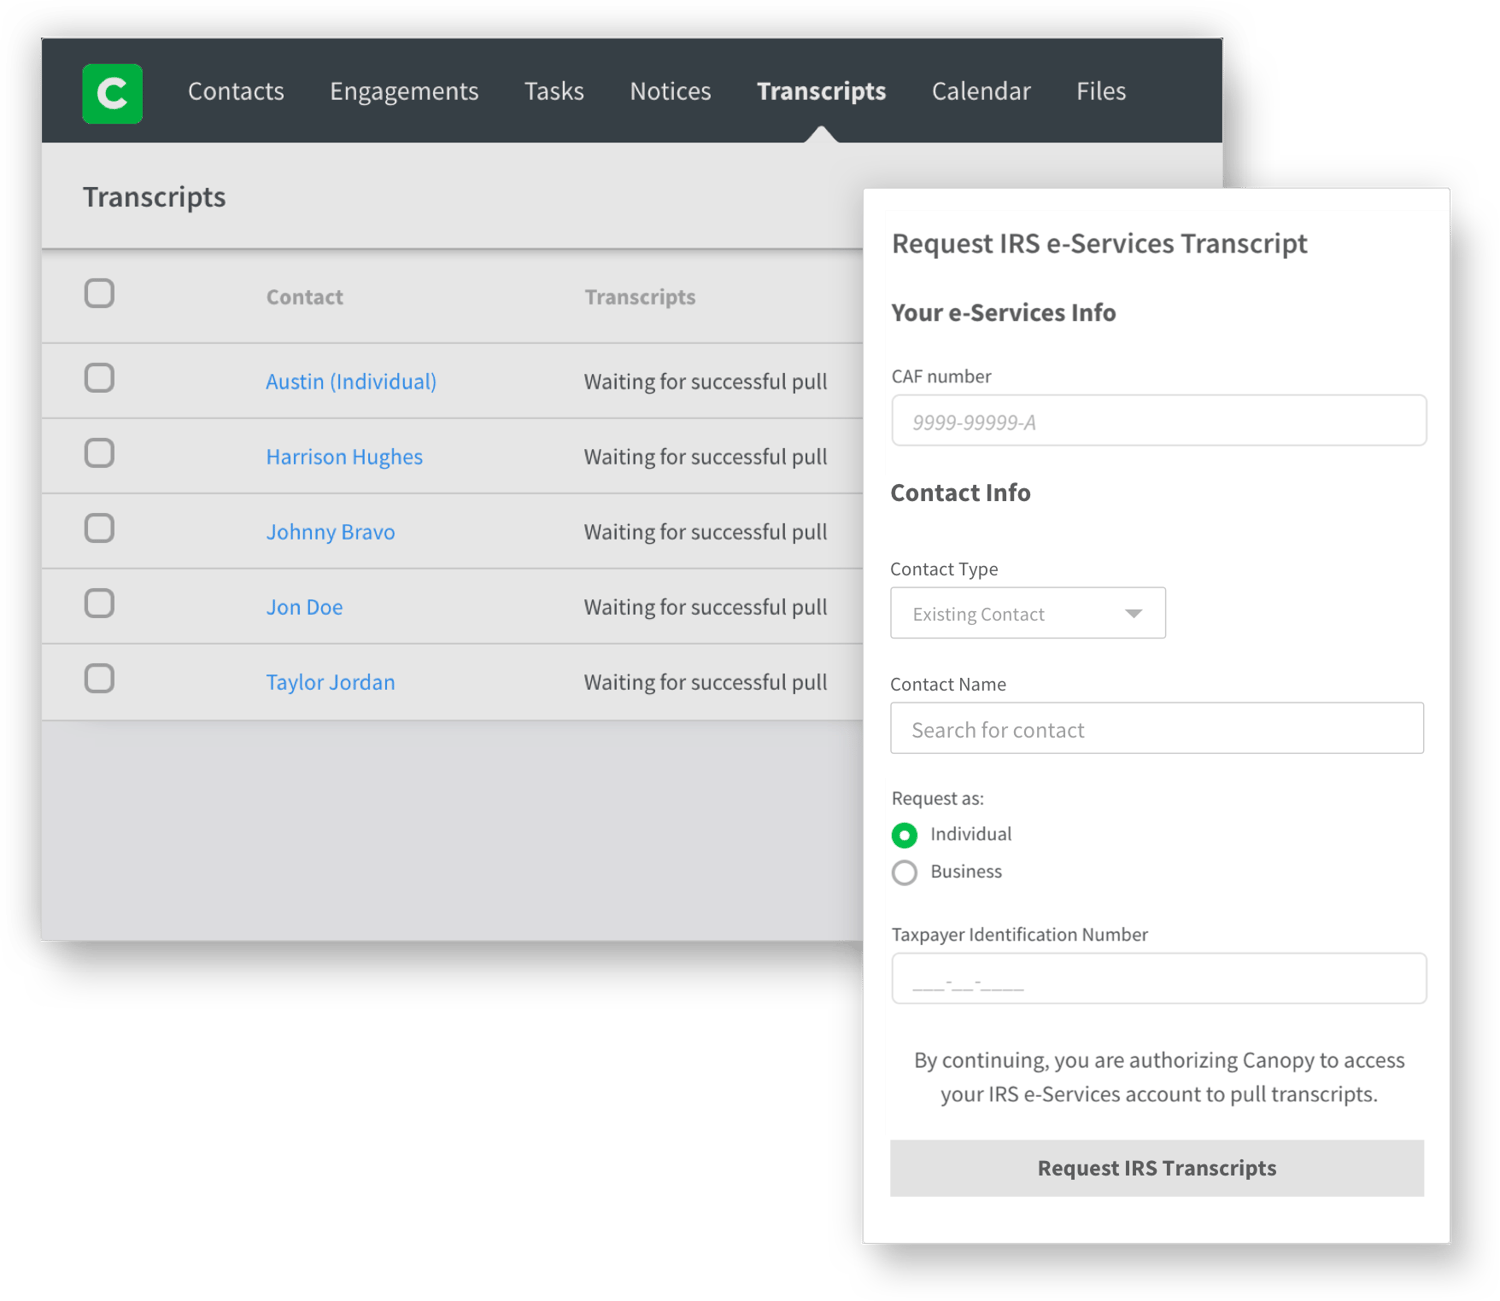Click the Taxpayer Identification Number field

[x=1158, y=978]
